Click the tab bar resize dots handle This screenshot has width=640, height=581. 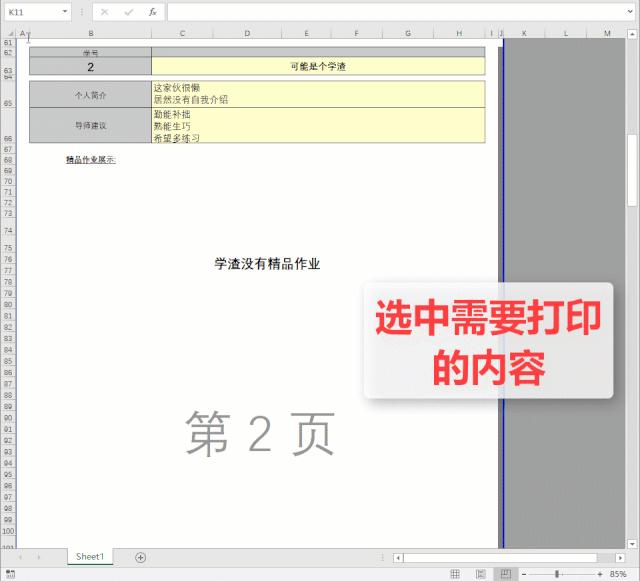[x=382, y=557]
